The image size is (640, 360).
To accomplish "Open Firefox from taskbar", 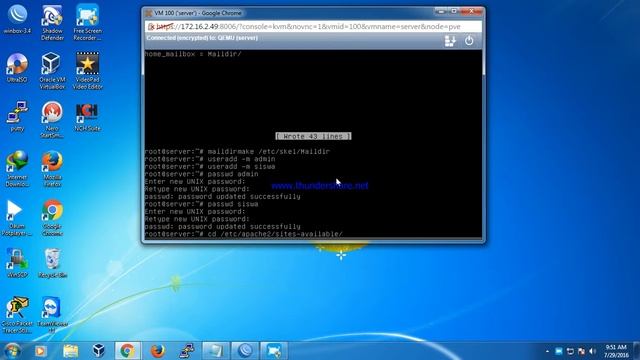I will click(x=157, y=351).
